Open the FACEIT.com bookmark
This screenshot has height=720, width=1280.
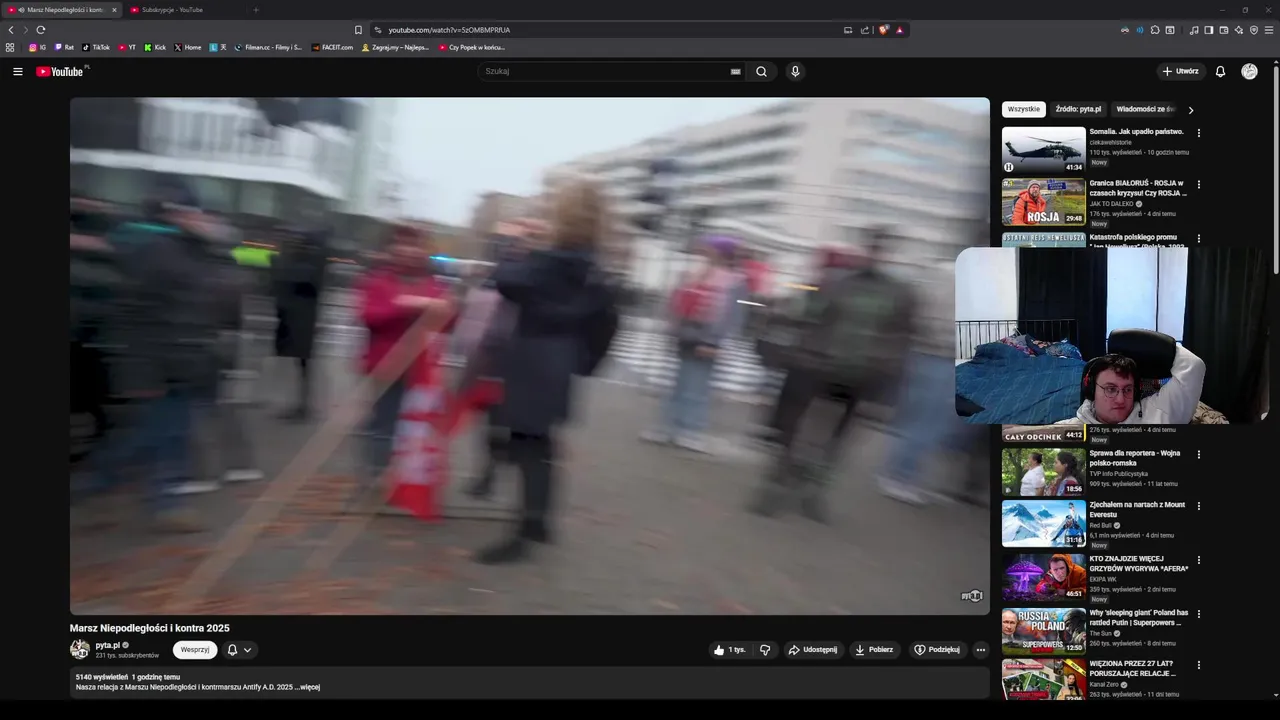[x=332, y=47]
